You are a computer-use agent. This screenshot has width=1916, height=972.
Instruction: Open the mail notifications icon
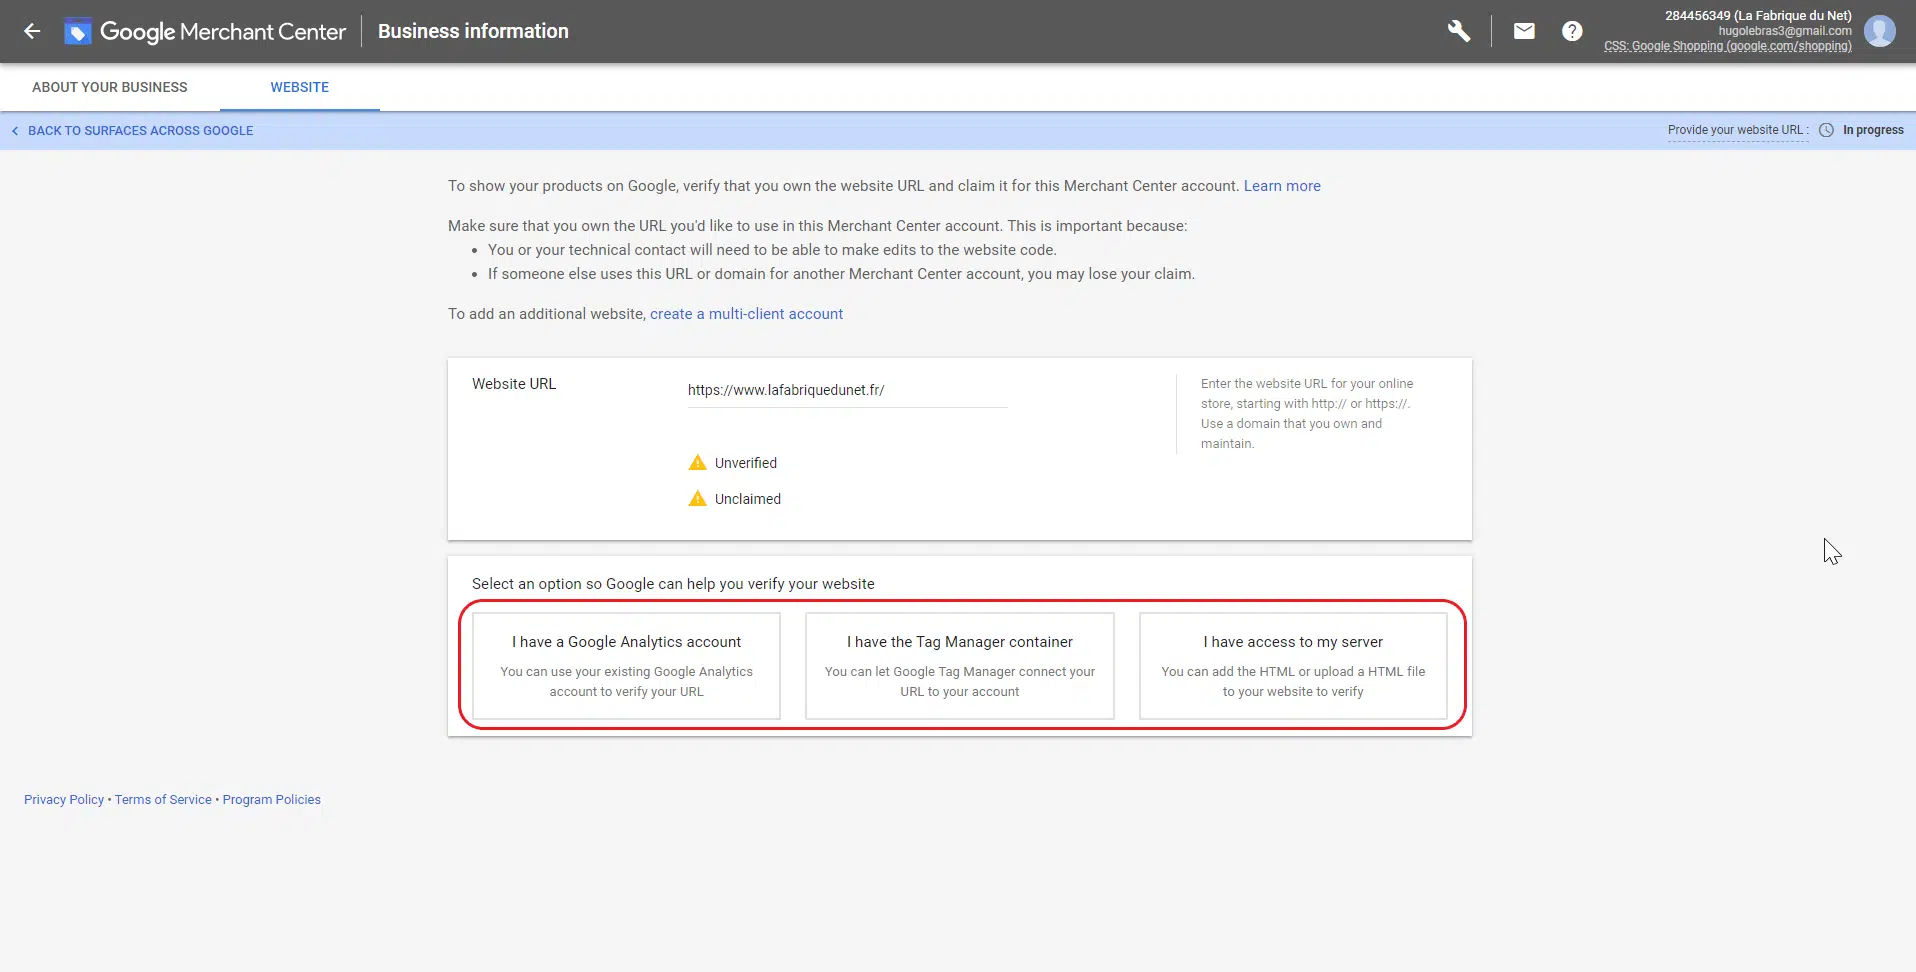[x=1523, y=31]
